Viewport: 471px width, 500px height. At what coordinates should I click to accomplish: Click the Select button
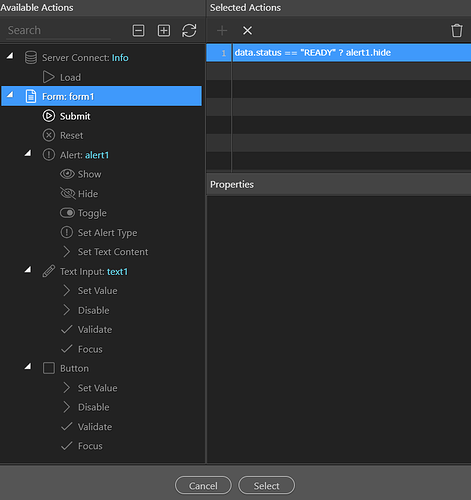pos(266,485)
